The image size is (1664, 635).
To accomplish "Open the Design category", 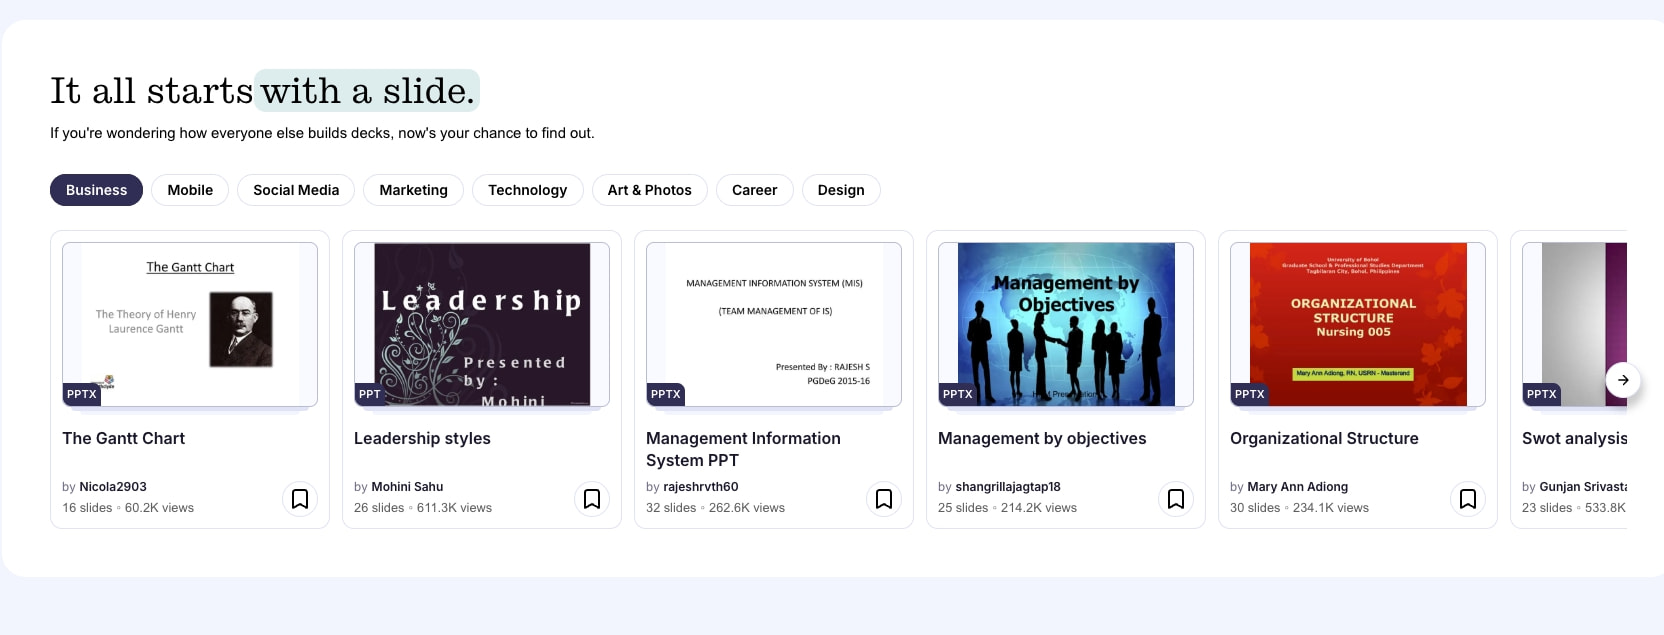I will (841, 190).
